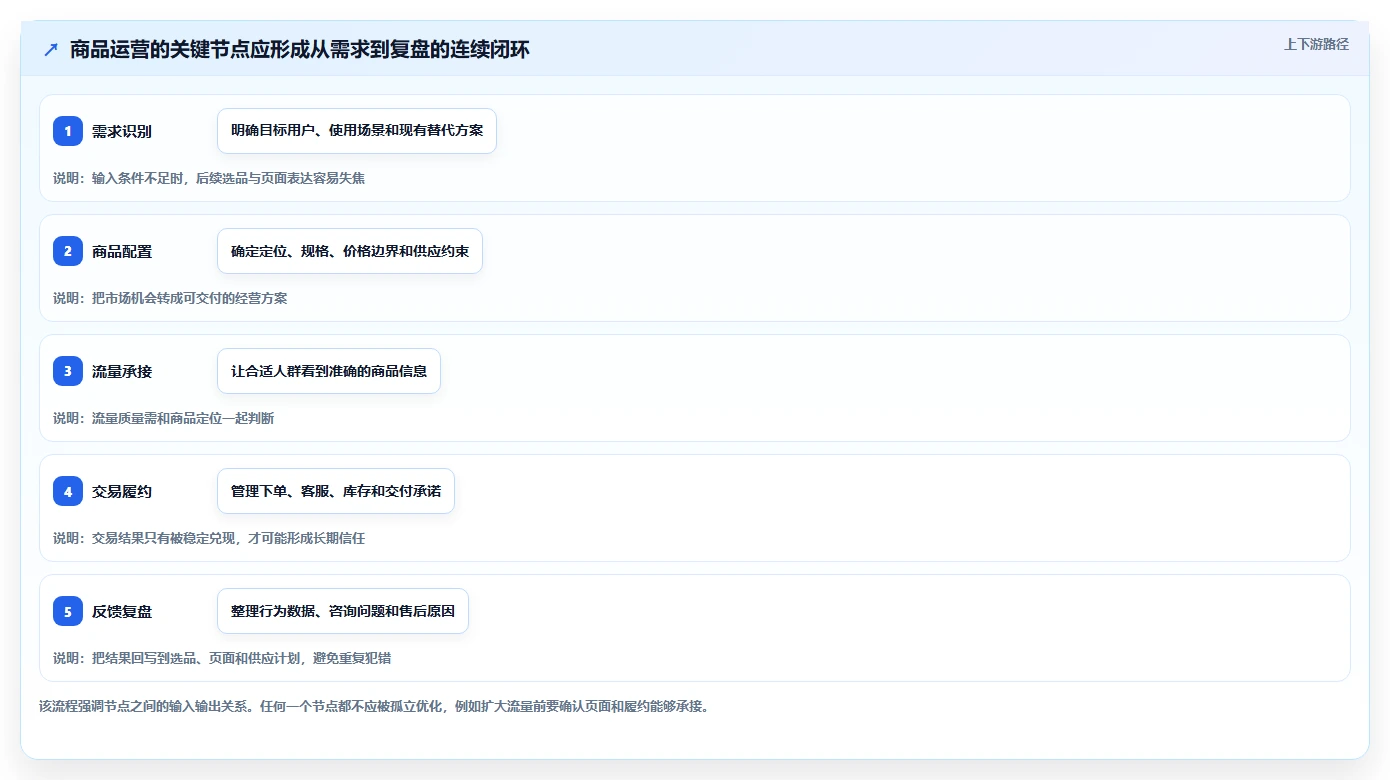Click the arrow icon beside the title

coord(51,50)
